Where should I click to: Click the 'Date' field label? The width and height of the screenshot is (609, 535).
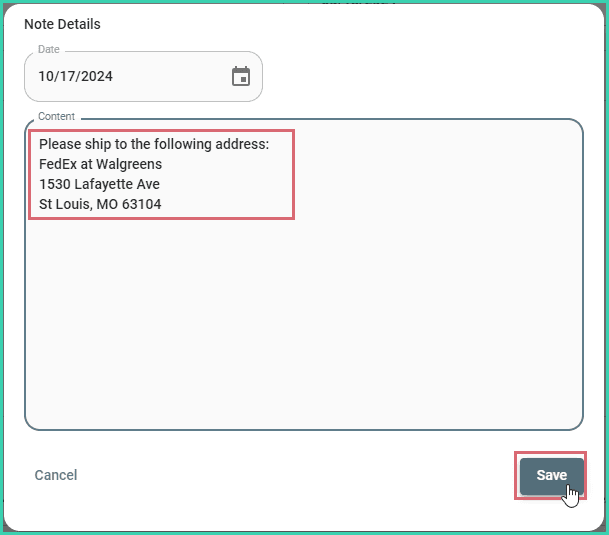[x=48, y=49]
